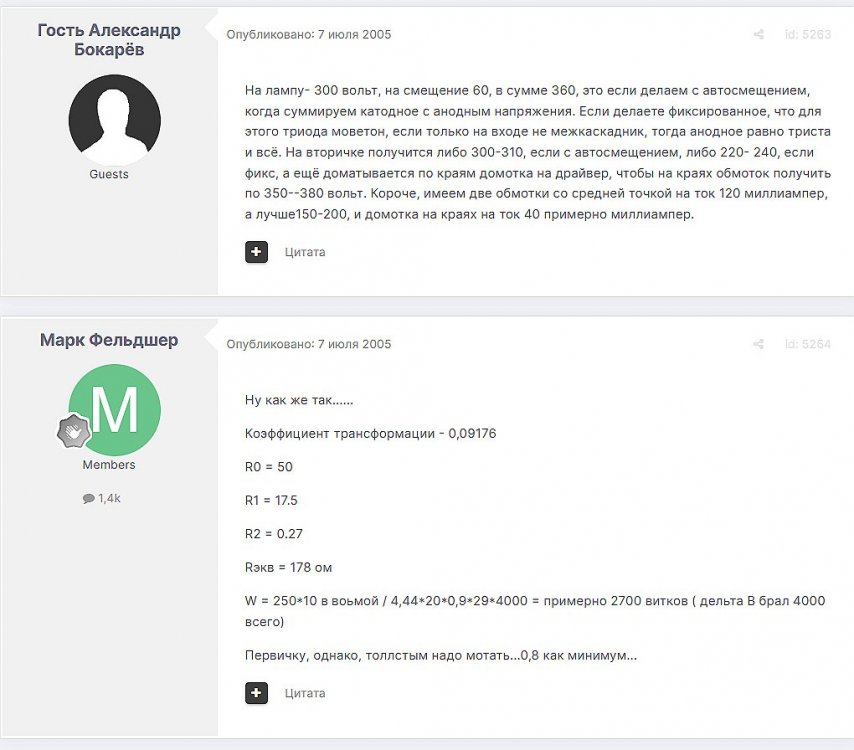Open post permalink id: 5263
The width and height of the screenshot is (854, 750).
pos(808,34)
